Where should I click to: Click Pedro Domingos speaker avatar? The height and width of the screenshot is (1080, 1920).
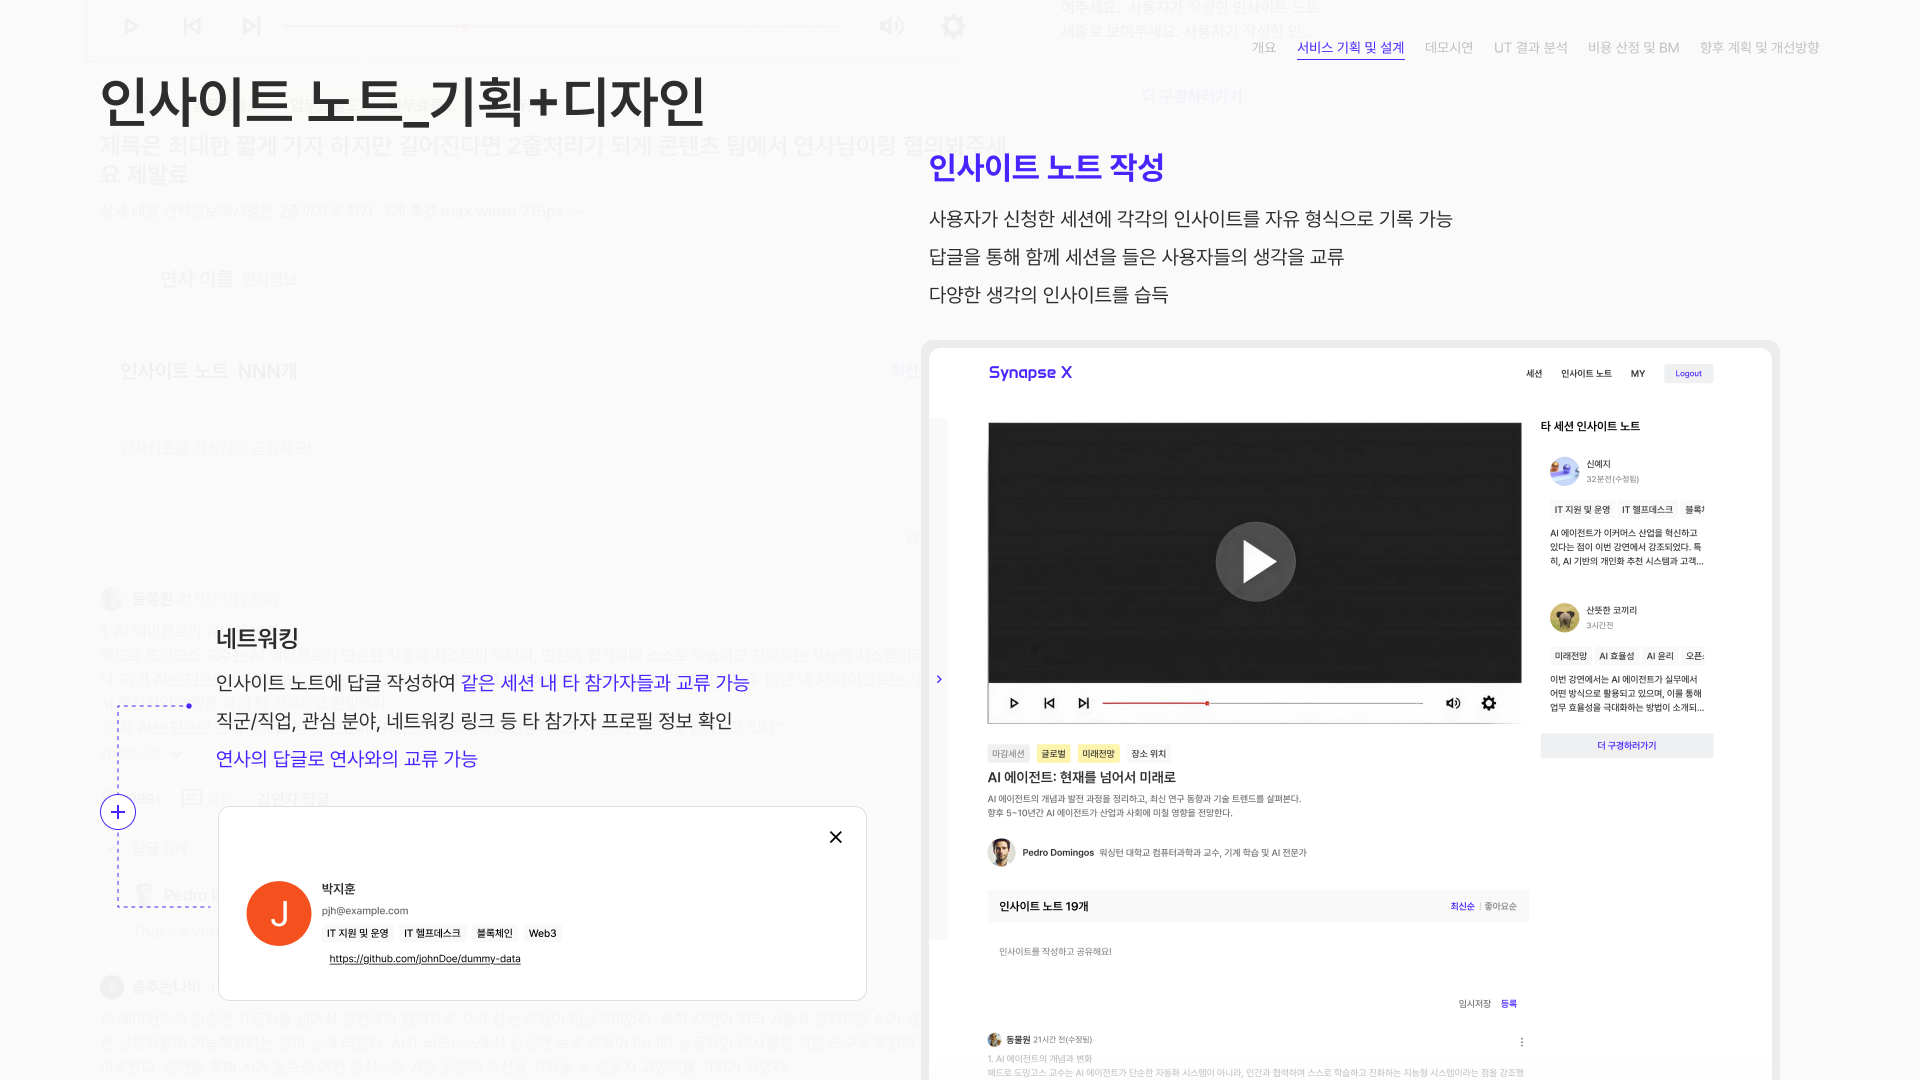[1001, 852]
